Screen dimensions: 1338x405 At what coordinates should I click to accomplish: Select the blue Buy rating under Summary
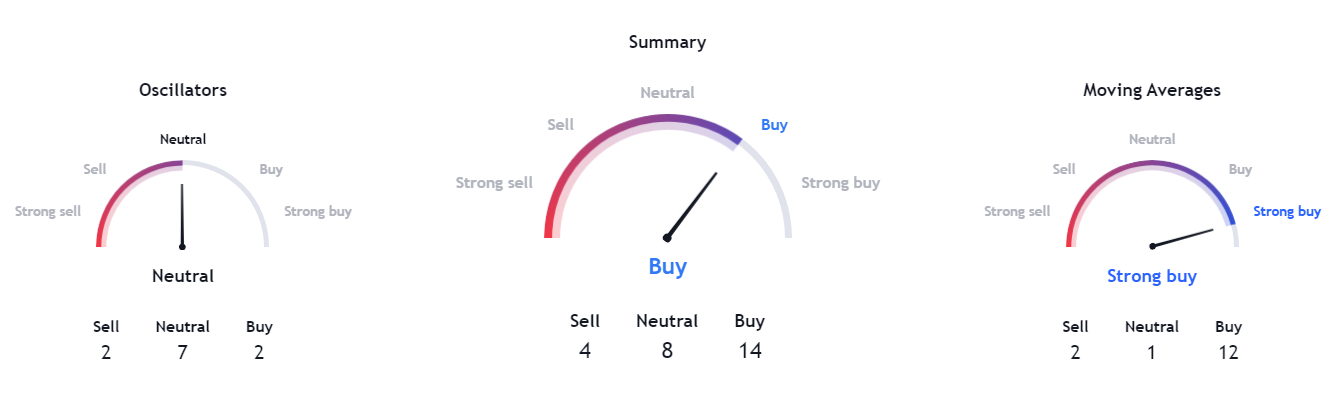[x=668, y=267]
